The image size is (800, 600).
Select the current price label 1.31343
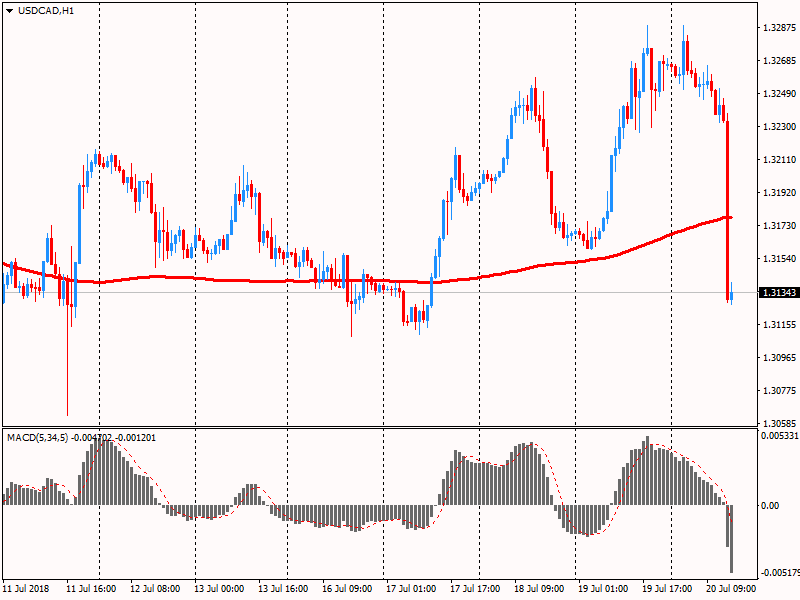(779, 293)
